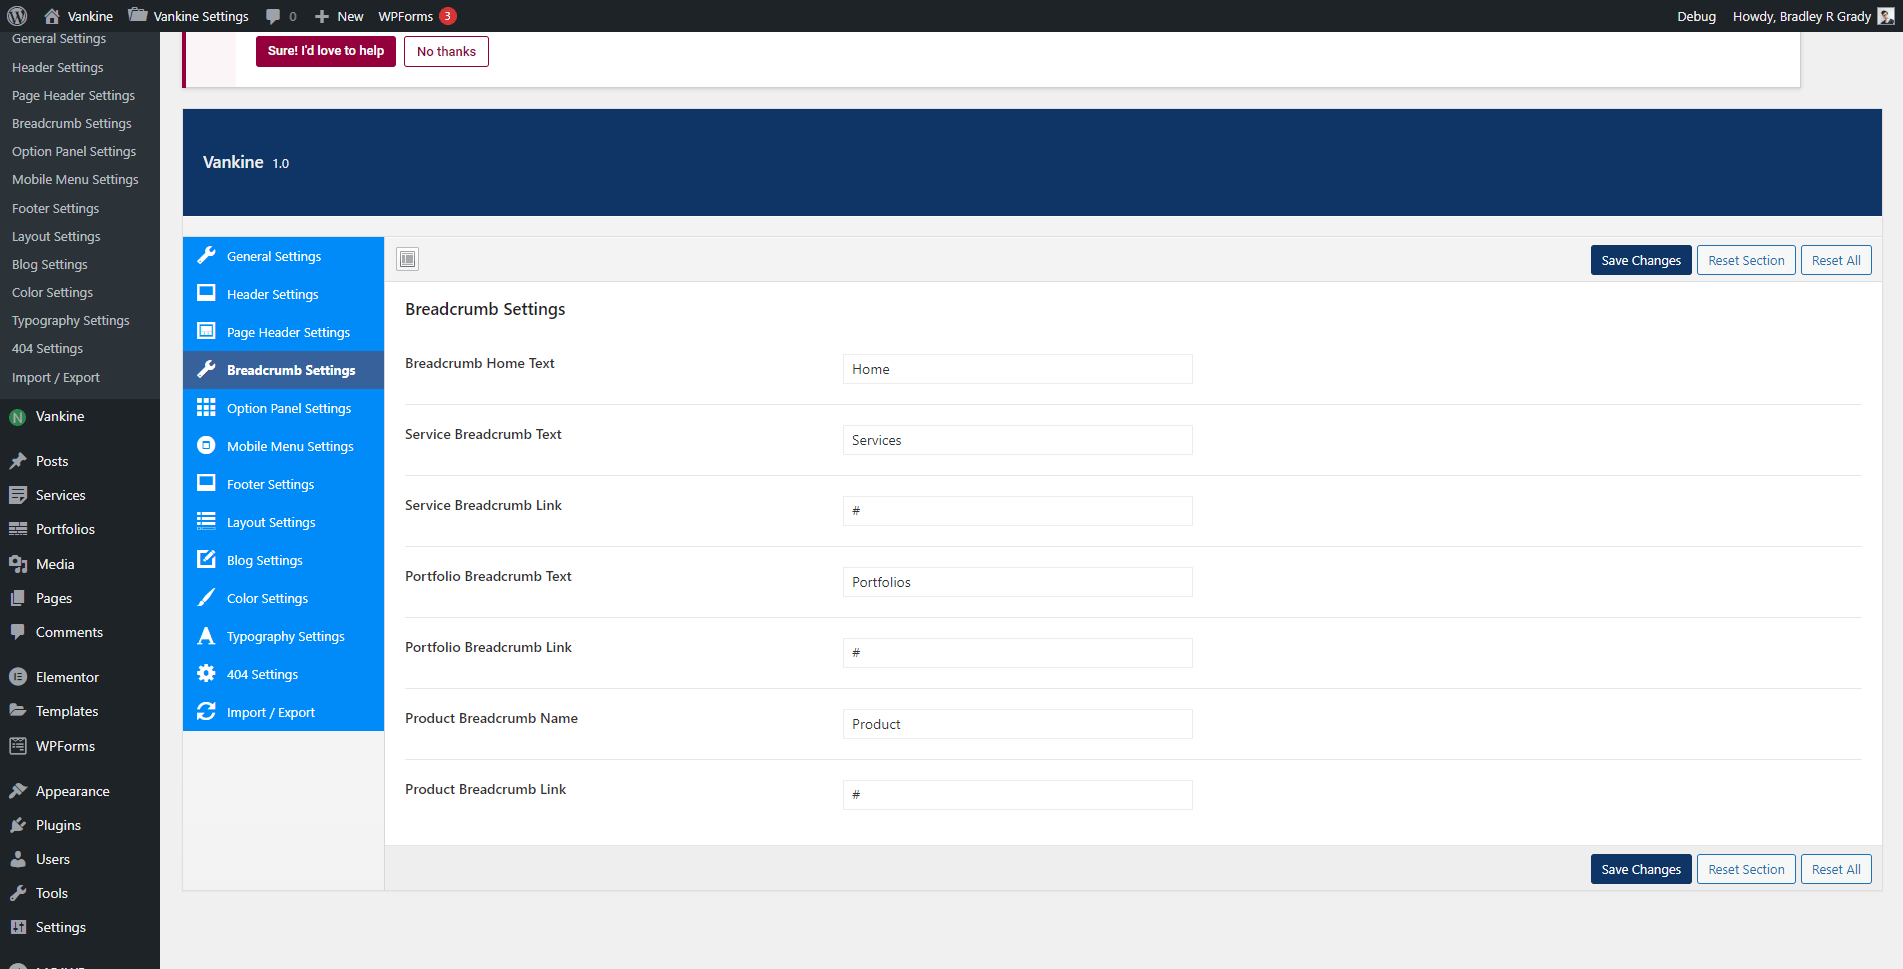Click the comments bubble icon in admin bar
The image size is (1903, 969).
(273, 16)
